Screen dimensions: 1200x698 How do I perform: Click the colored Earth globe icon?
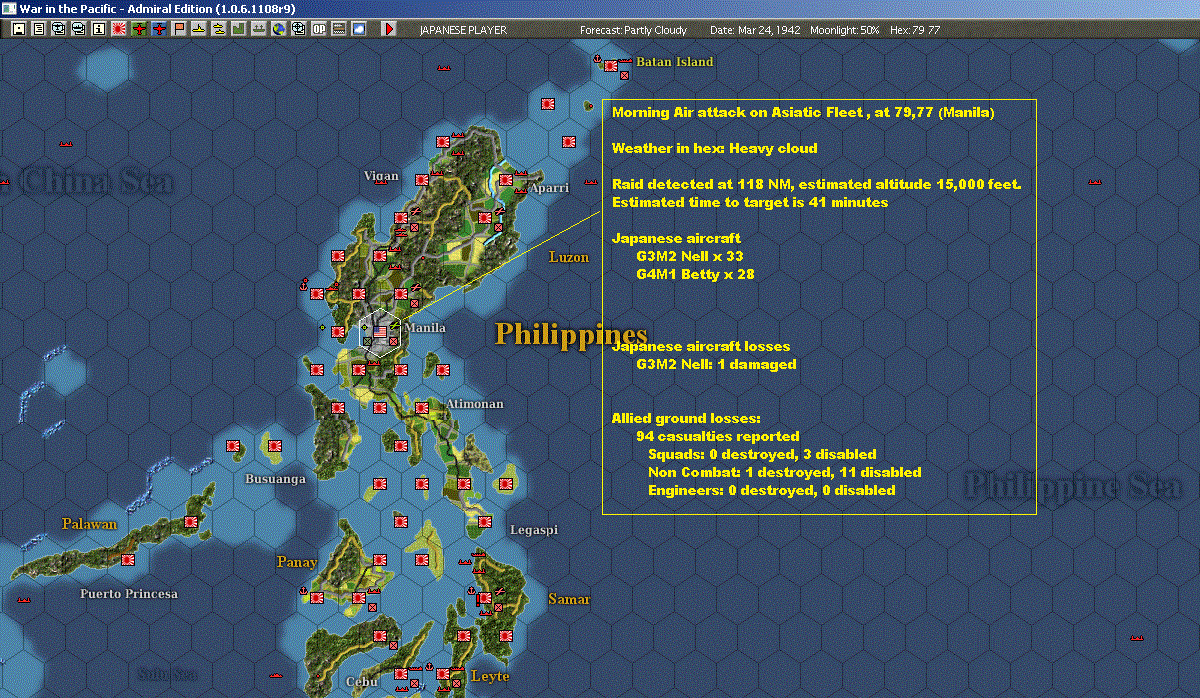click(278, 30)
